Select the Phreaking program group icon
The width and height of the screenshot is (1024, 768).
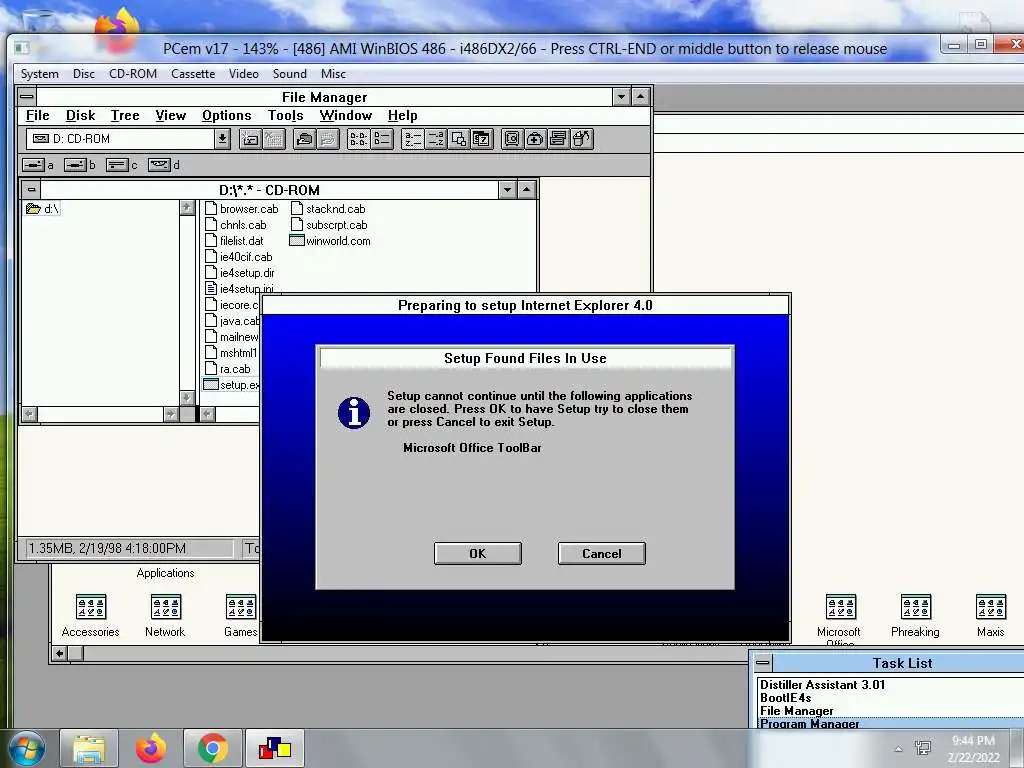point(916,607)
